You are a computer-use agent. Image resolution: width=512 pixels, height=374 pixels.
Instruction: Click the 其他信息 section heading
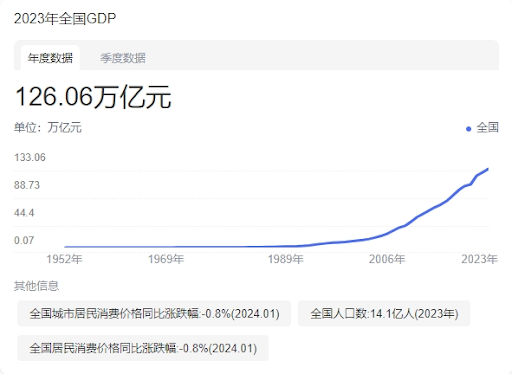point(36,286)
